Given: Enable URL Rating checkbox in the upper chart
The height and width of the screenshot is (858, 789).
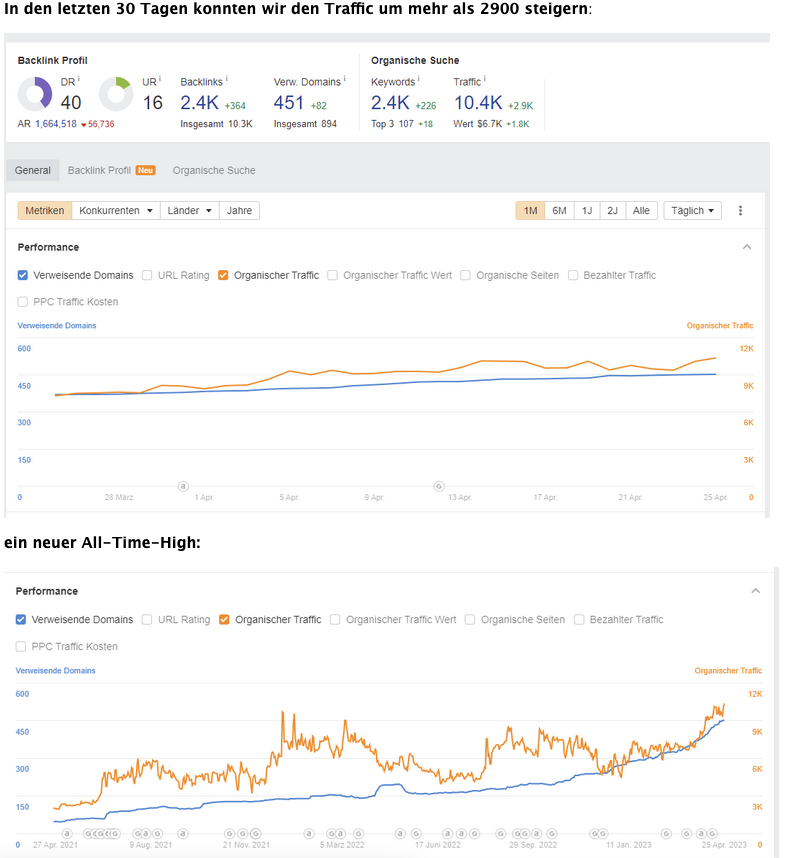Looking at the screenshot, I should (147, 275).
